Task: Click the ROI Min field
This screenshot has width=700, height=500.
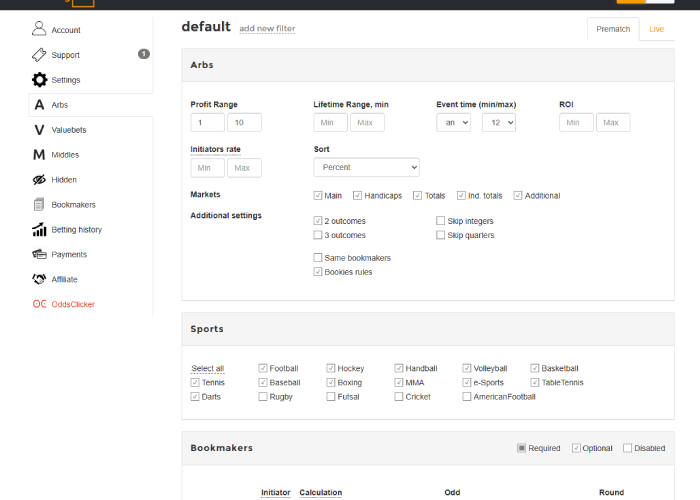Action: point(576,122)
